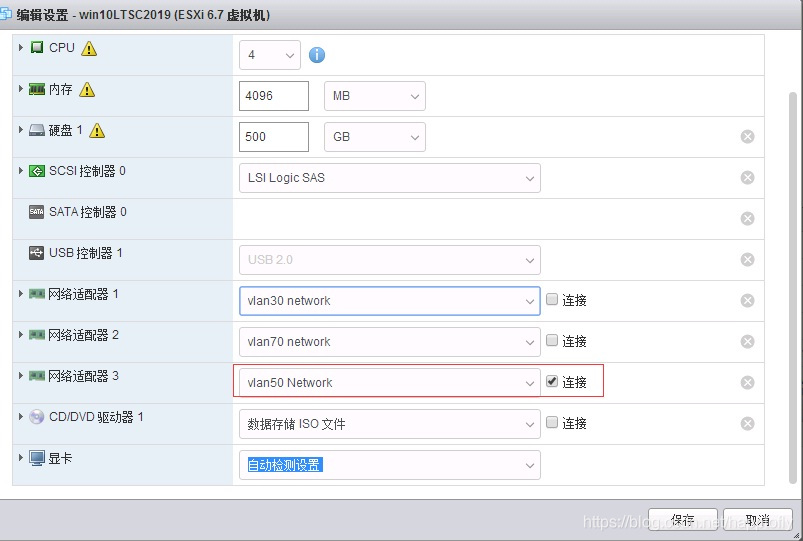Remove network adapter 2 with its X icon
The height and width of the screenshot is (541, 803).
747,341
